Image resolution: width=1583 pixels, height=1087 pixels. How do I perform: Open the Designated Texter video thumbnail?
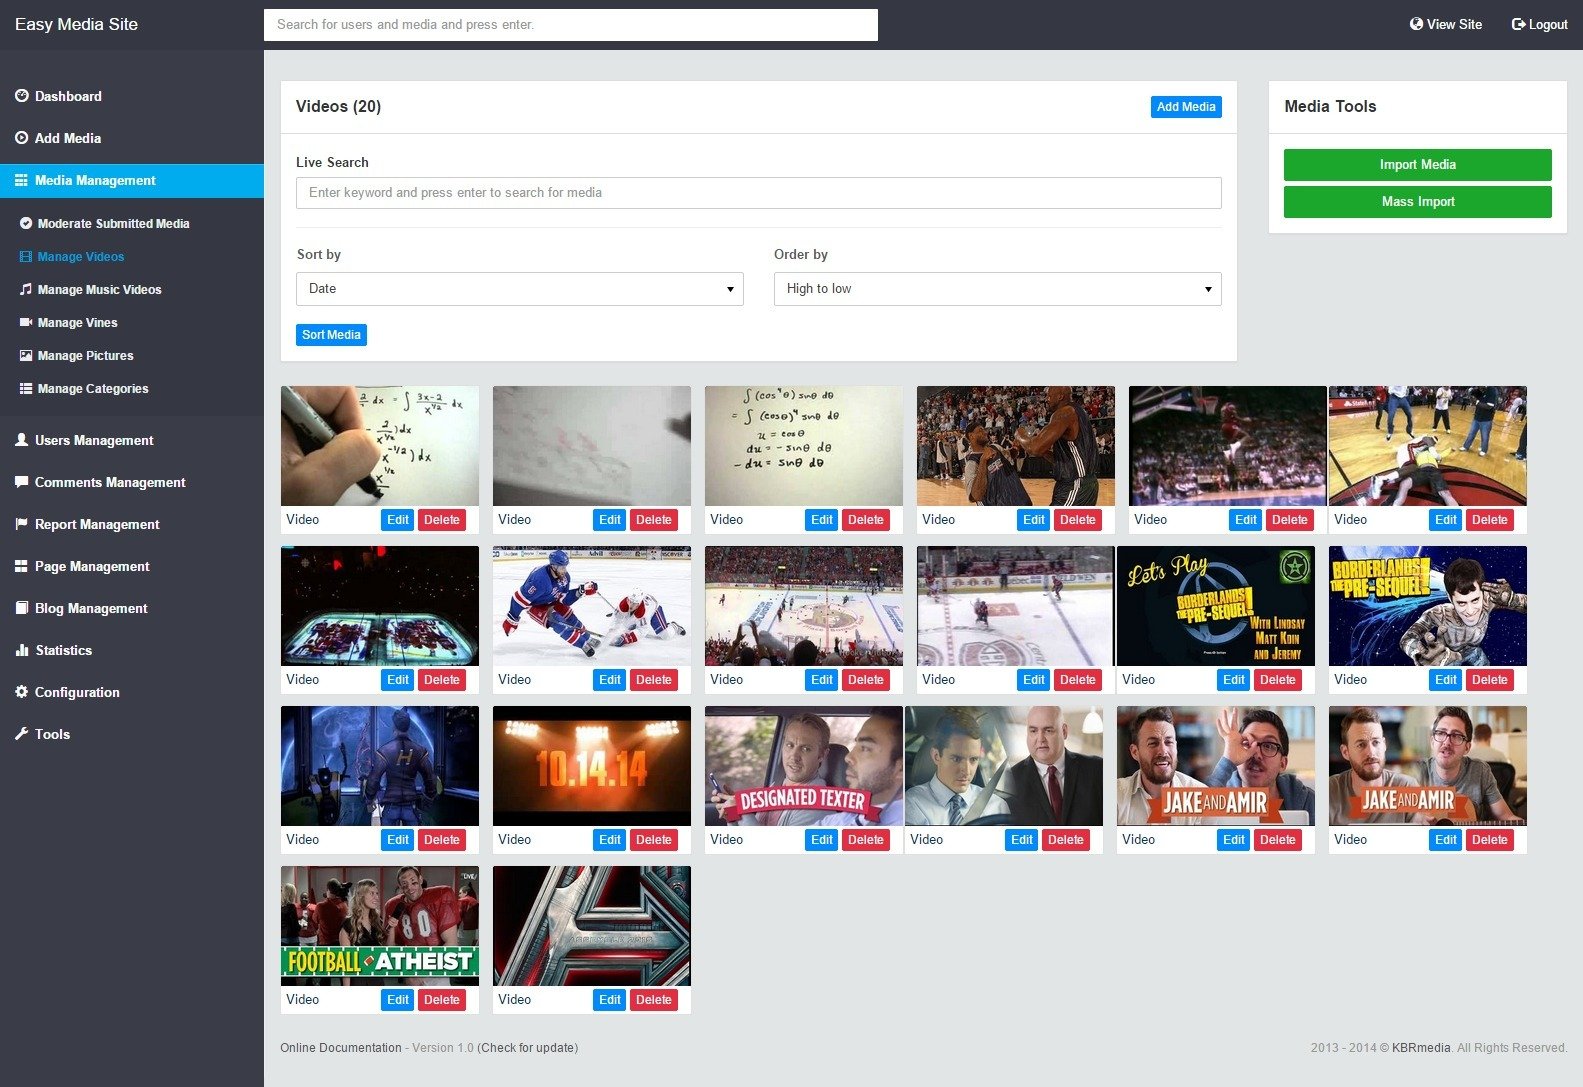click(804, 766)
